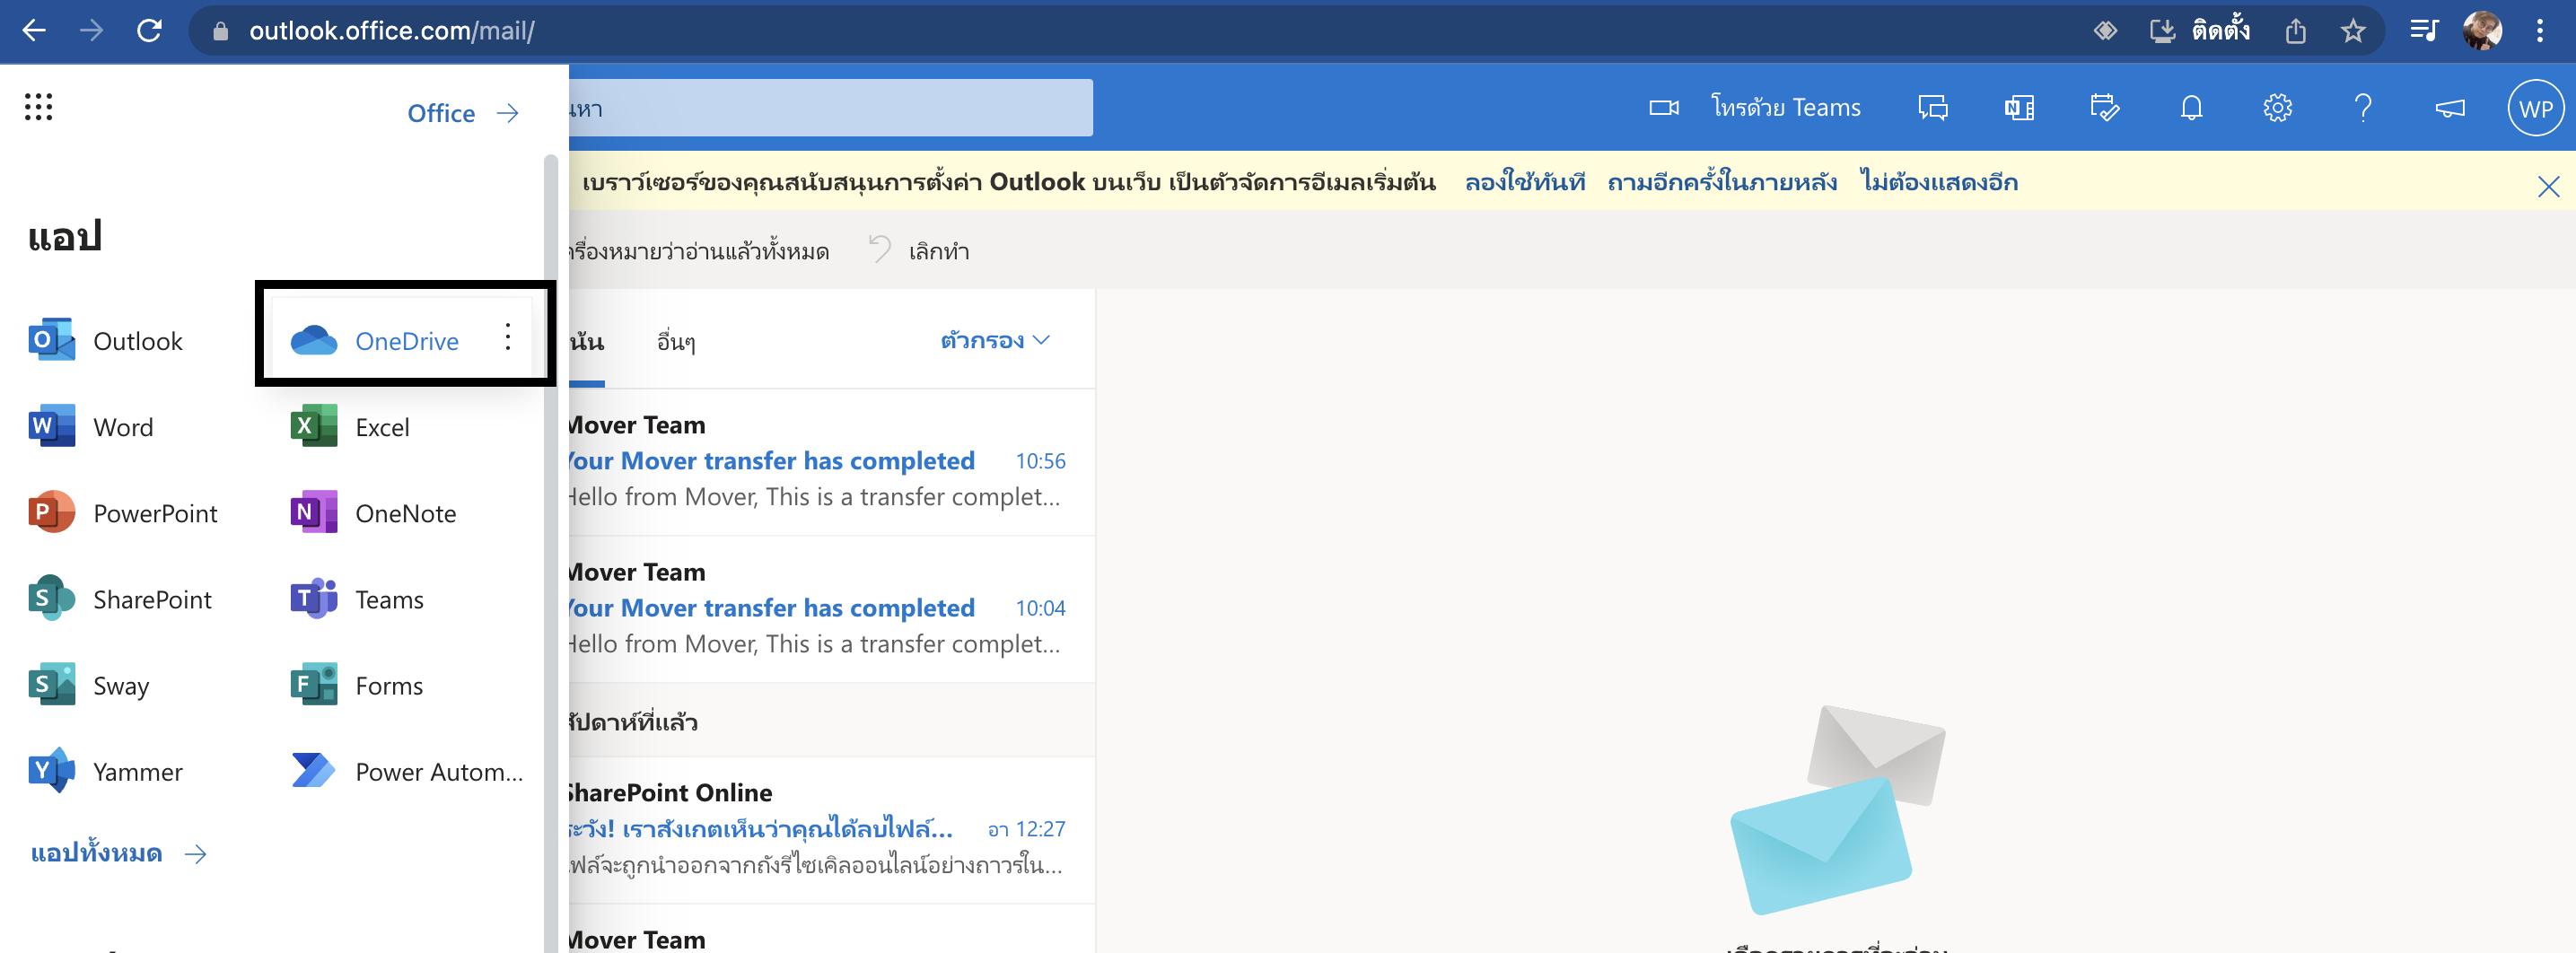Screen dimensions: 2576x953
Task: Open Outlook settings gear
Action: [2277, 107]
